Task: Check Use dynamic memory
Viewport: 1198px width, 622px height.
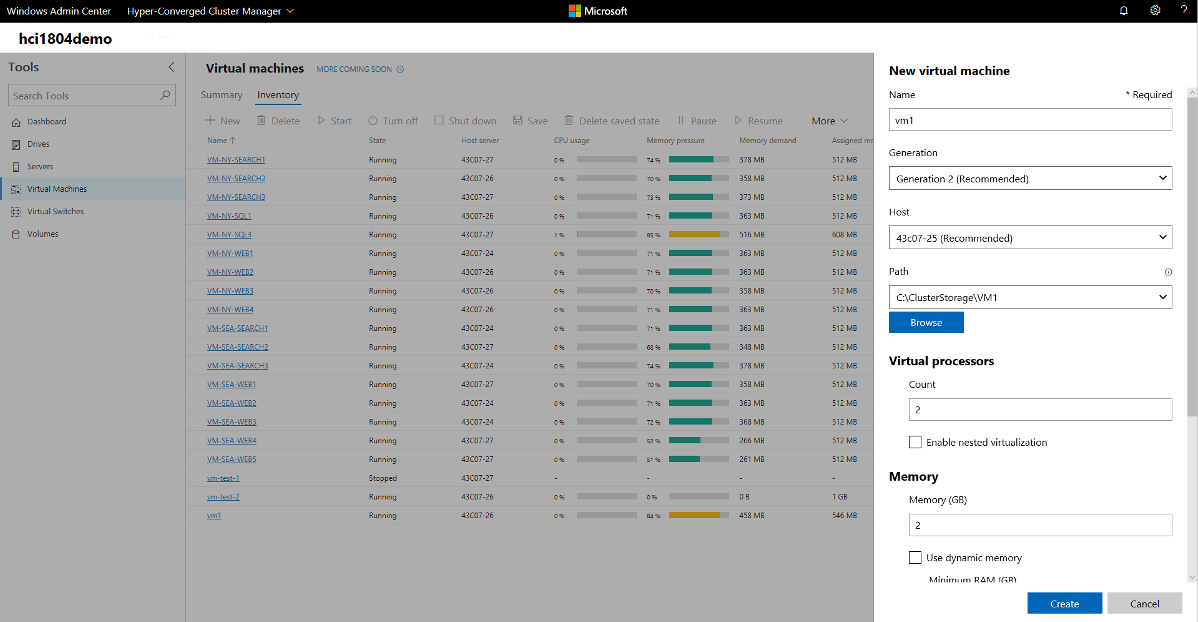Action: [x=915, y=558]
